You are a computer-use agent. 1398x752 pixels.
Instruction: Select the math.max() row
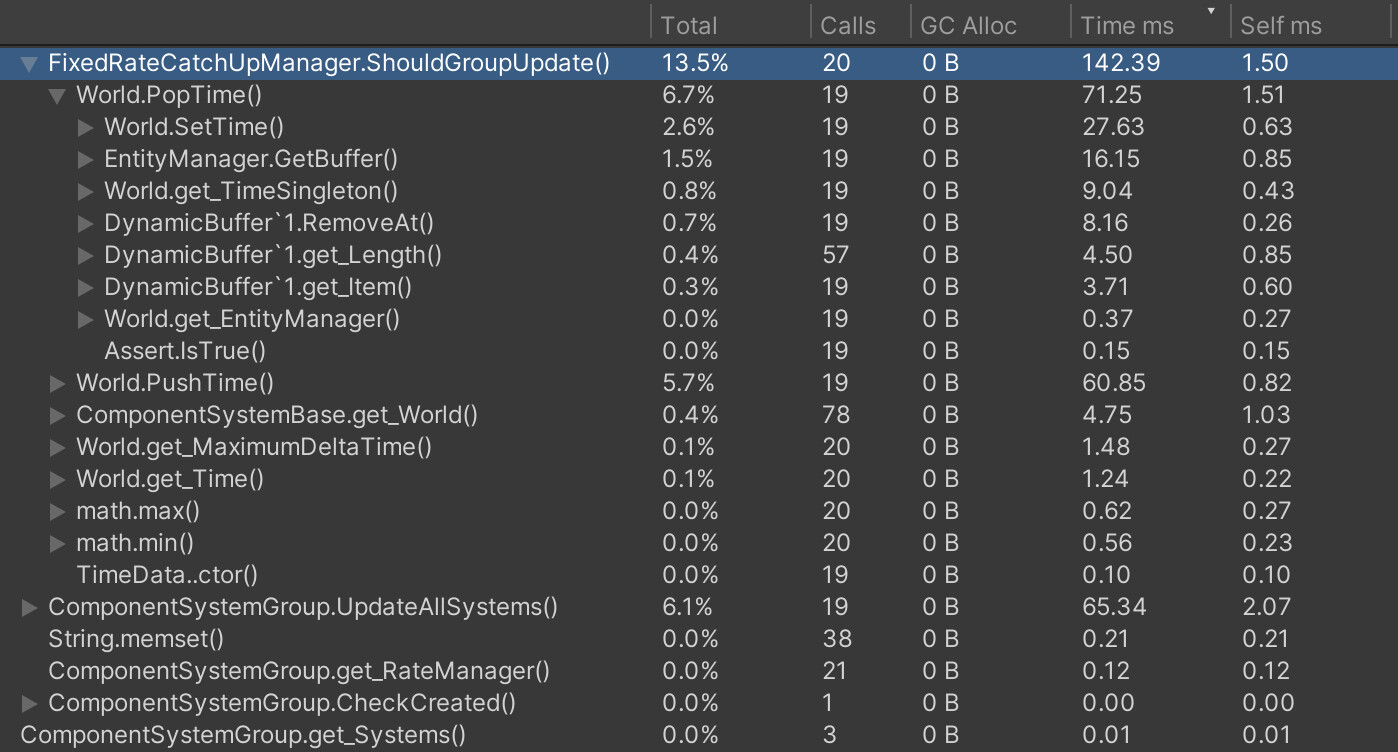(x=699, y=512)
